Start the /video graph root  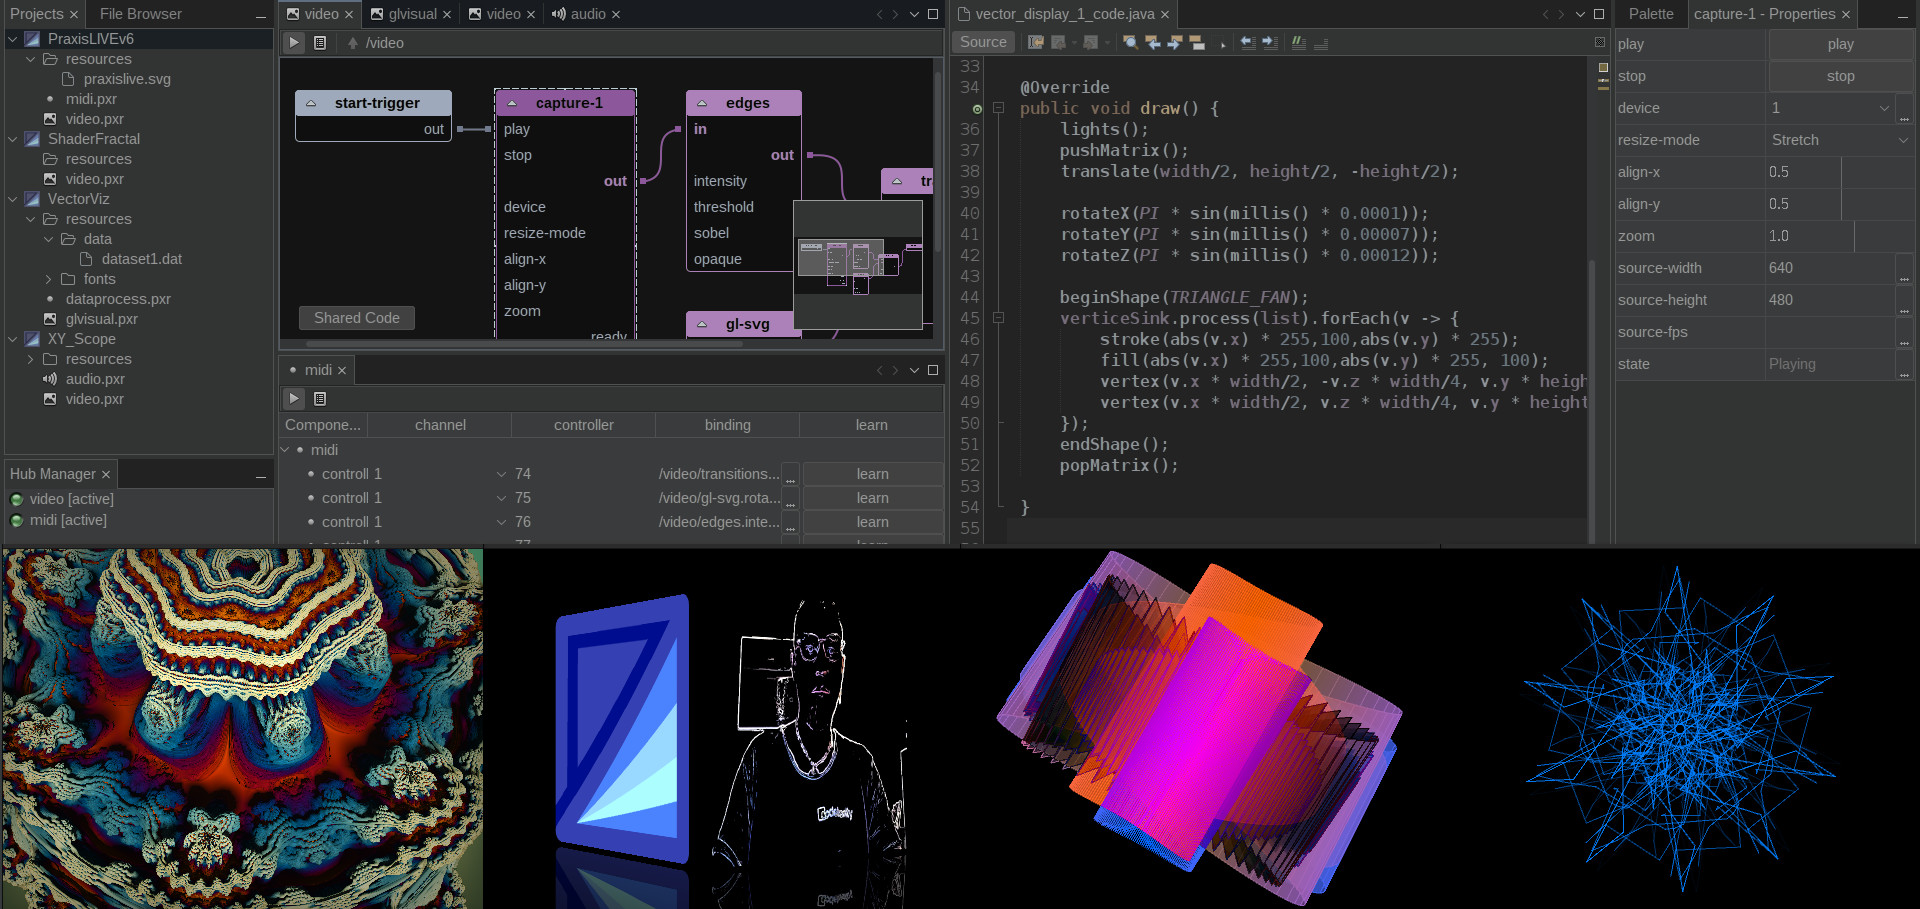[294, 42]
